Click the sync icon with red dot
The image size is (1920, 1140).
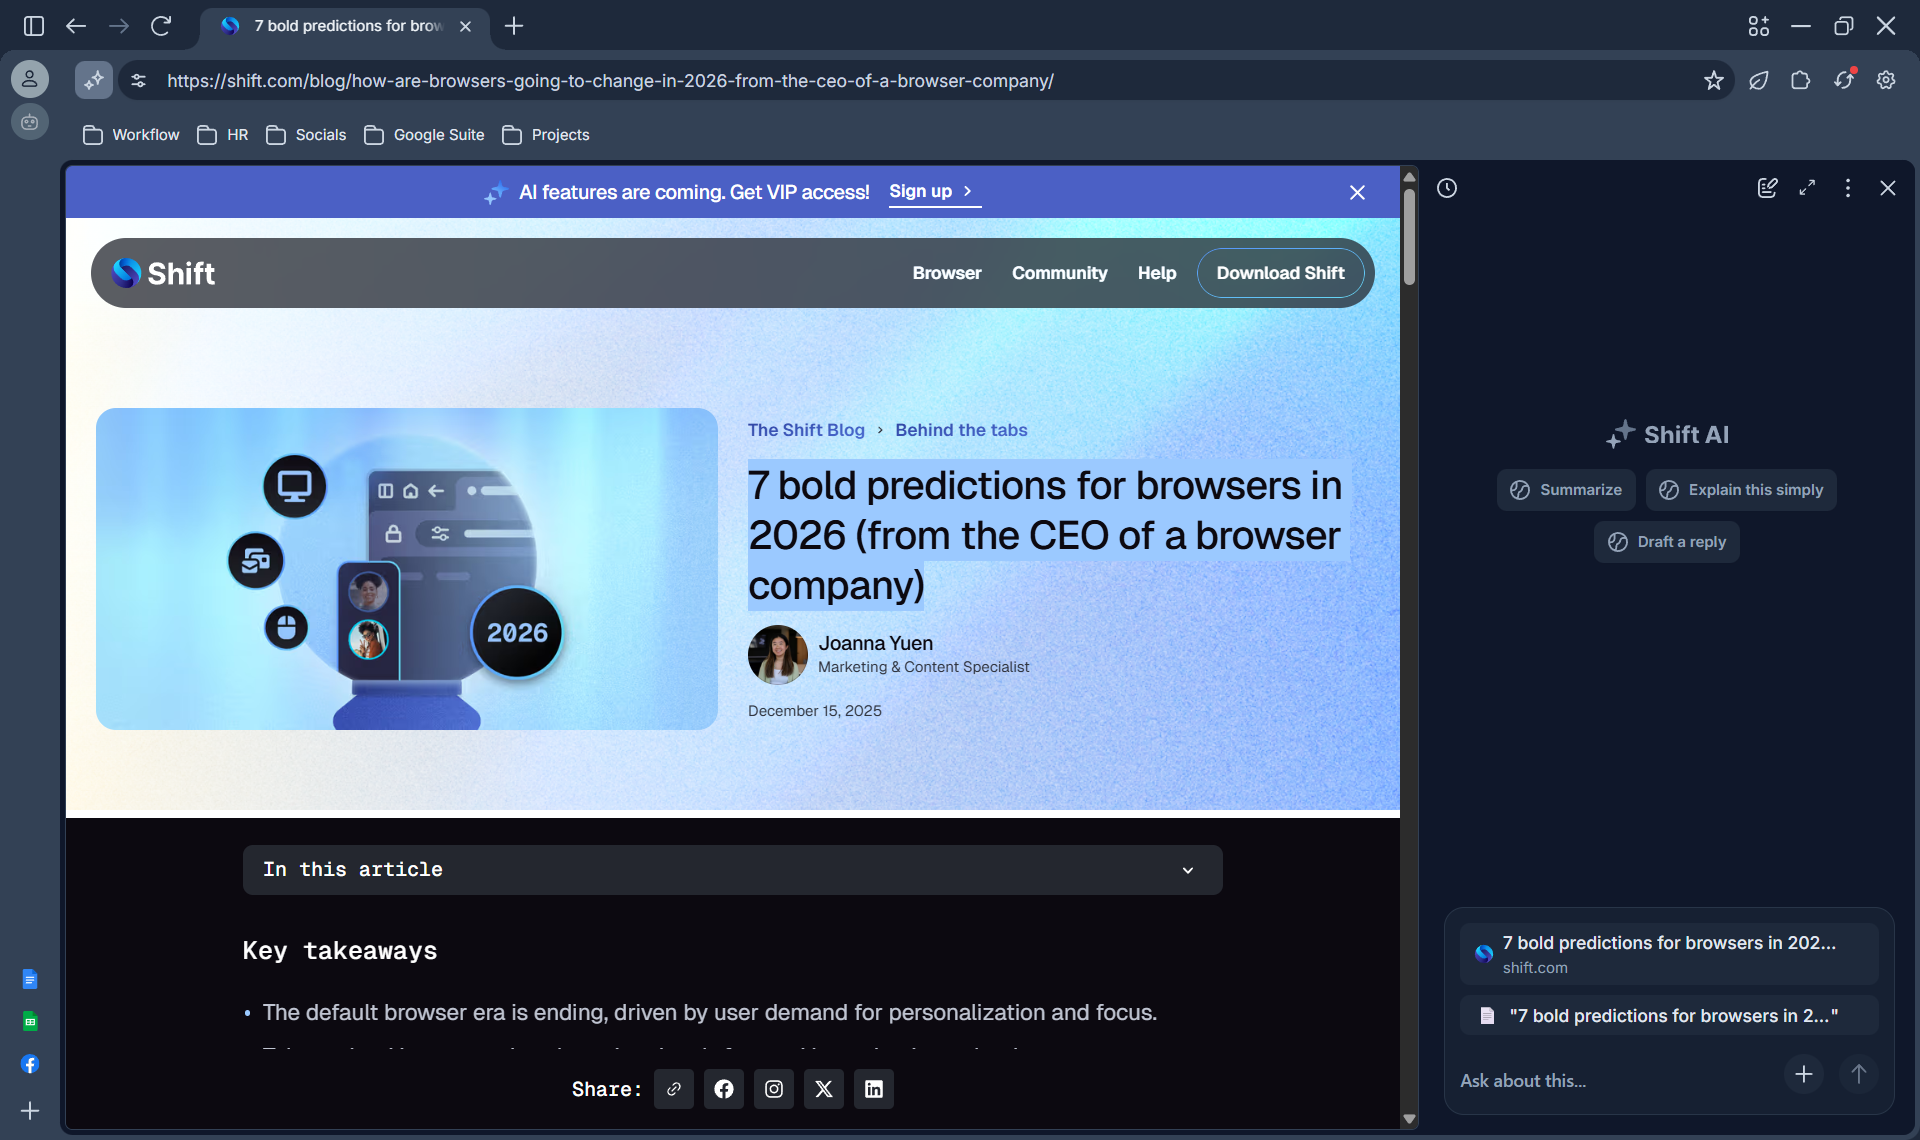pos(1845,79)
